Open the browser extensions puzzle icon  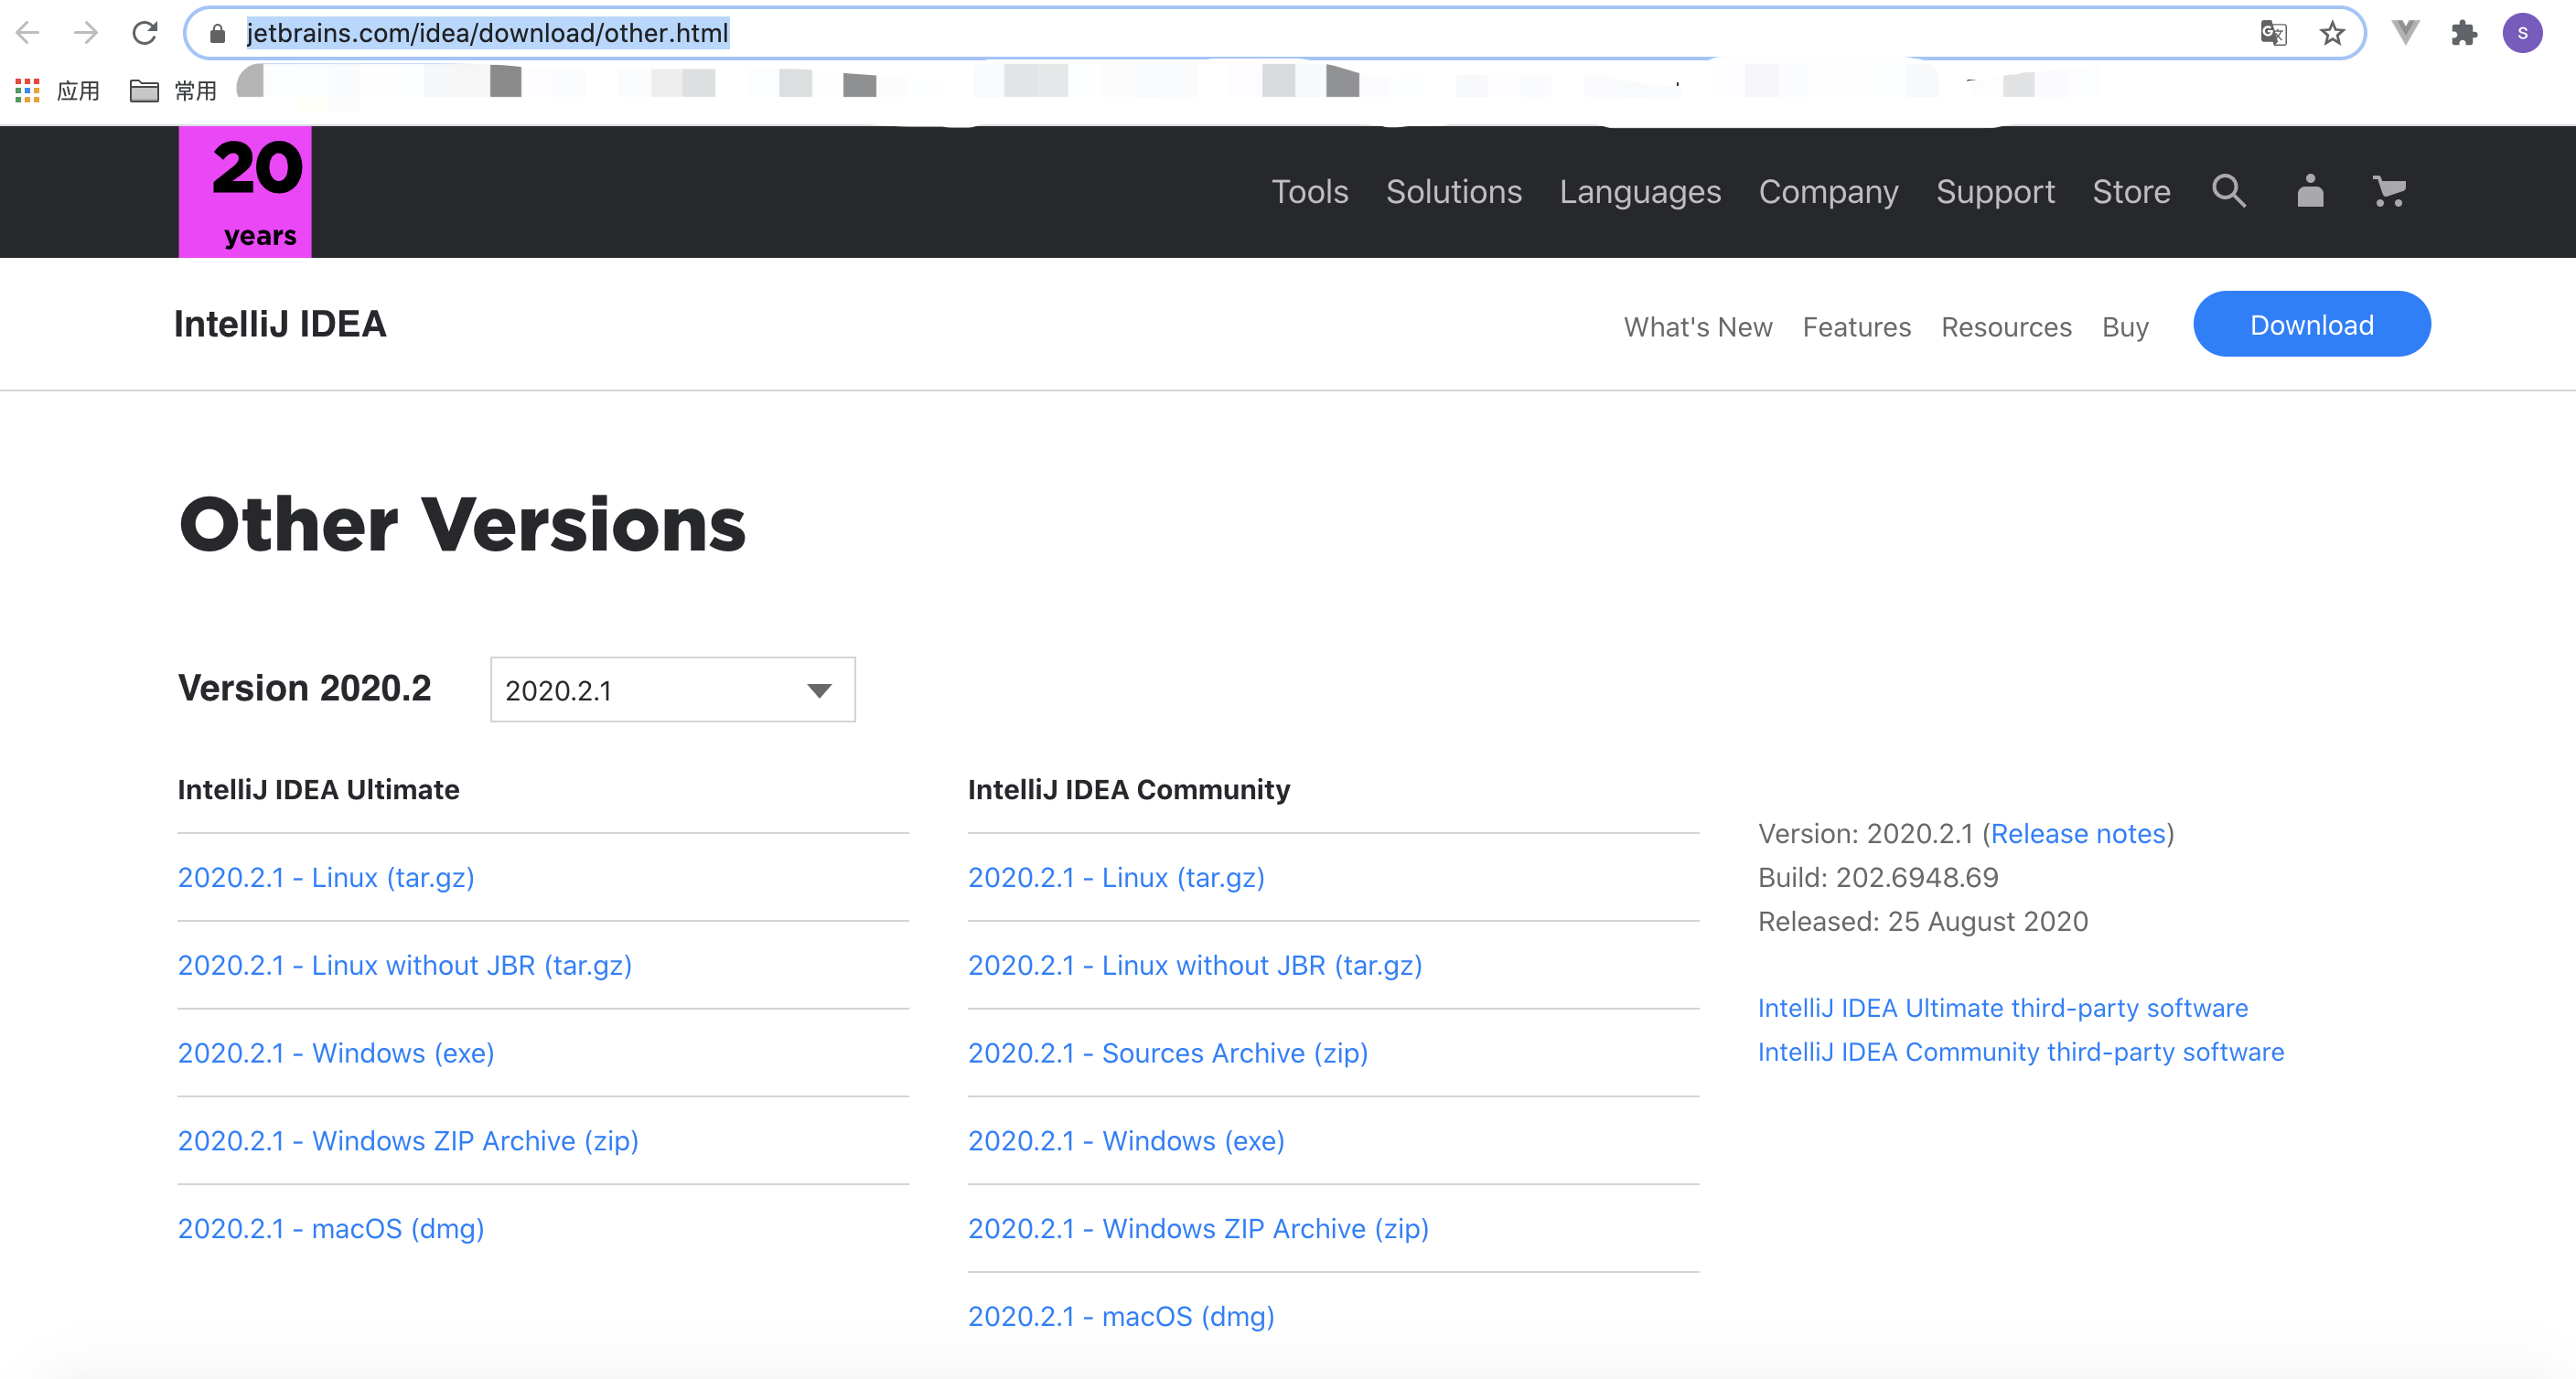[x=2464, y=33]
